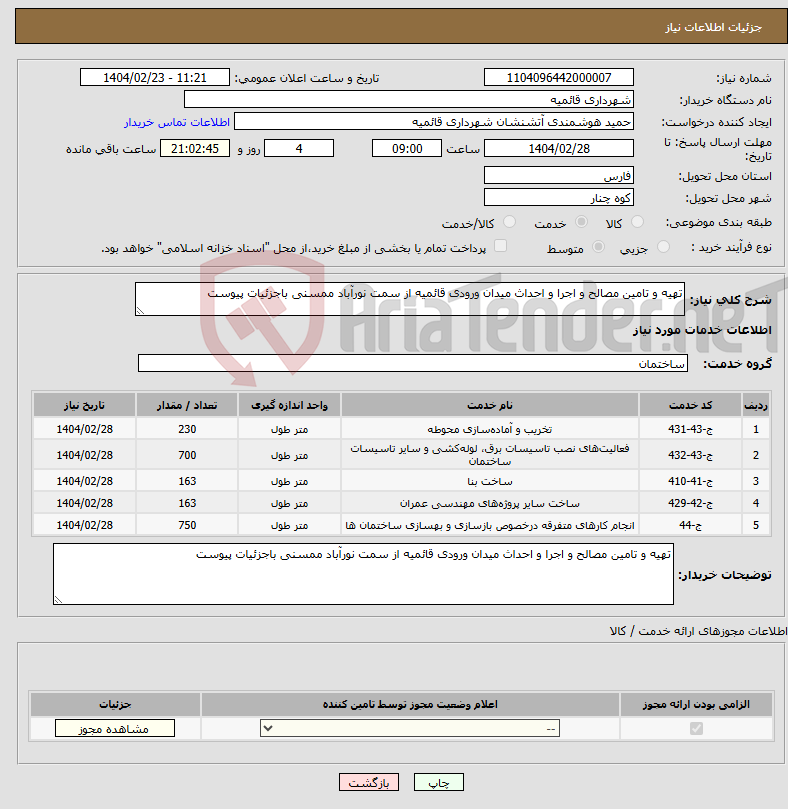Image resolution: width=788 pixels, height=809 pixels.
Task: Click the quantity cell 230
Action: tap(187, 429)
